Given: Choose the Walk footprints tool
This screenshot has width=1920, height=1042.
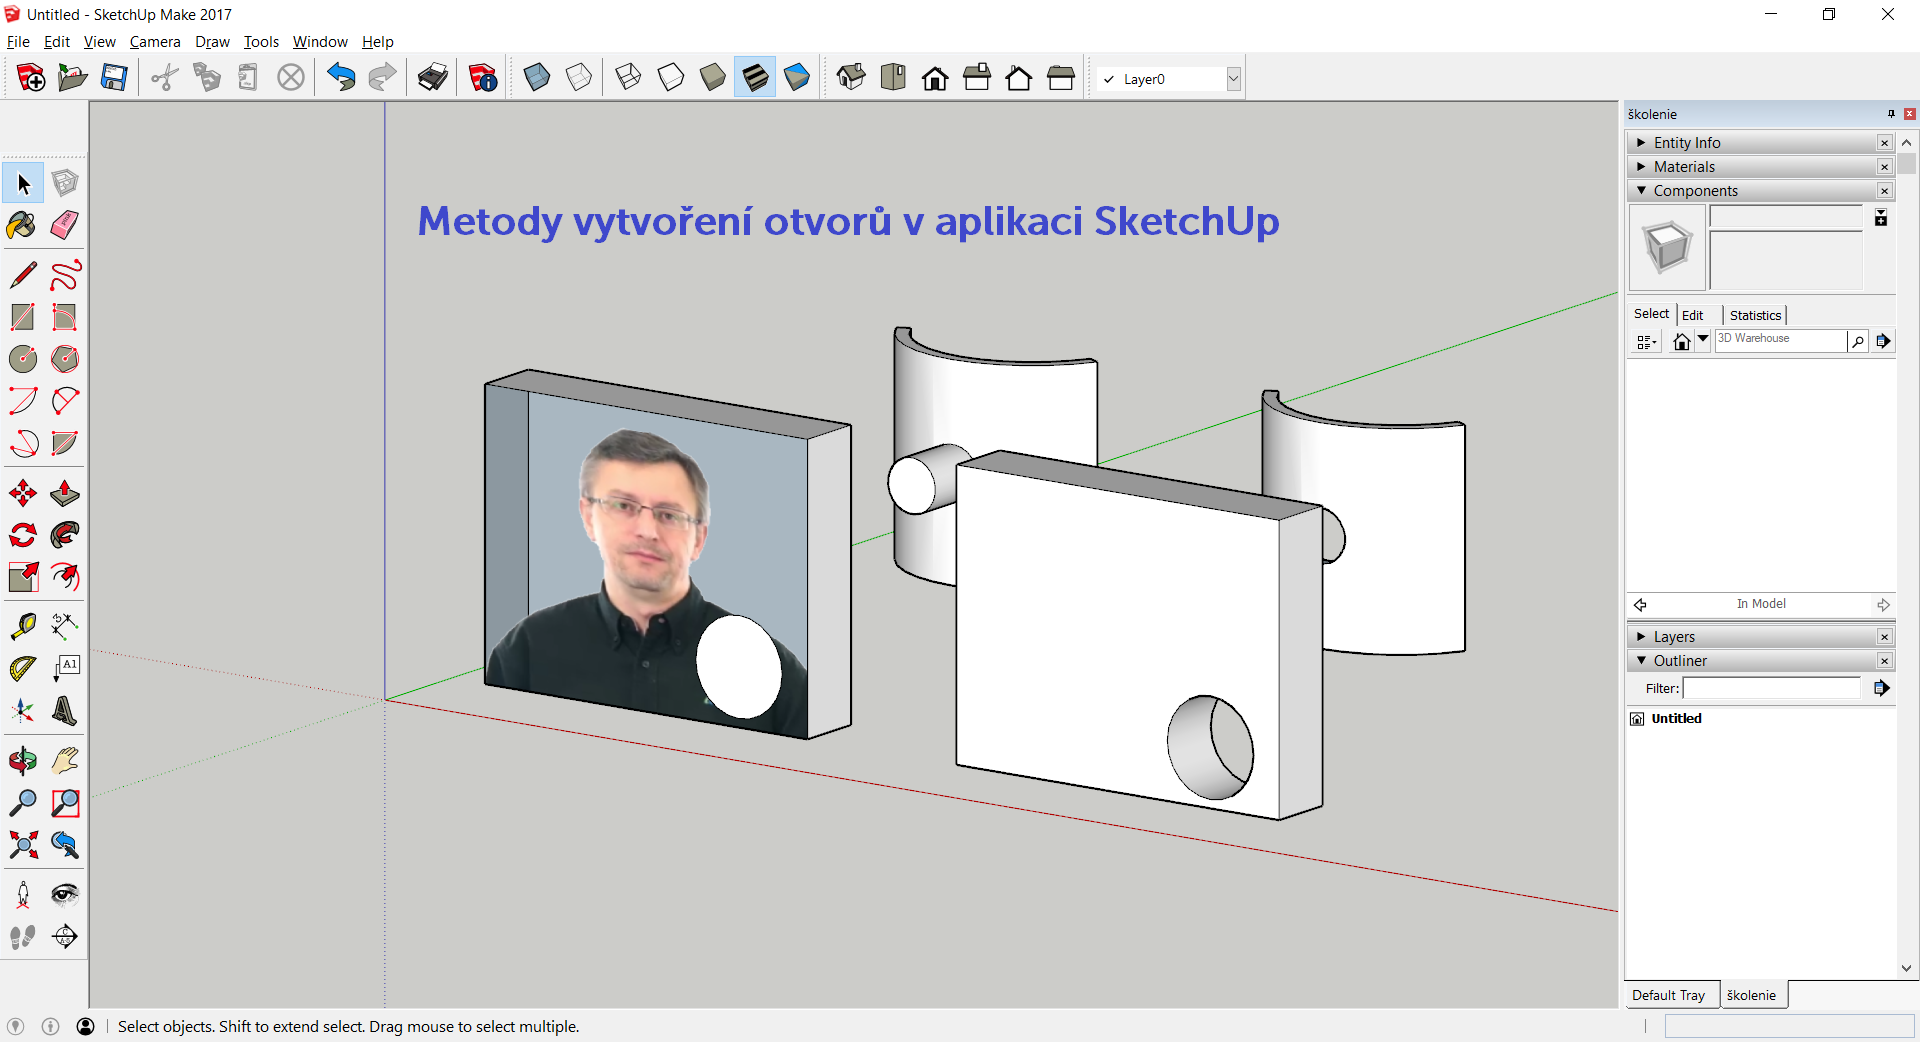Looking at the screenshot, I should pyautogui.click(x=23, y=937).
